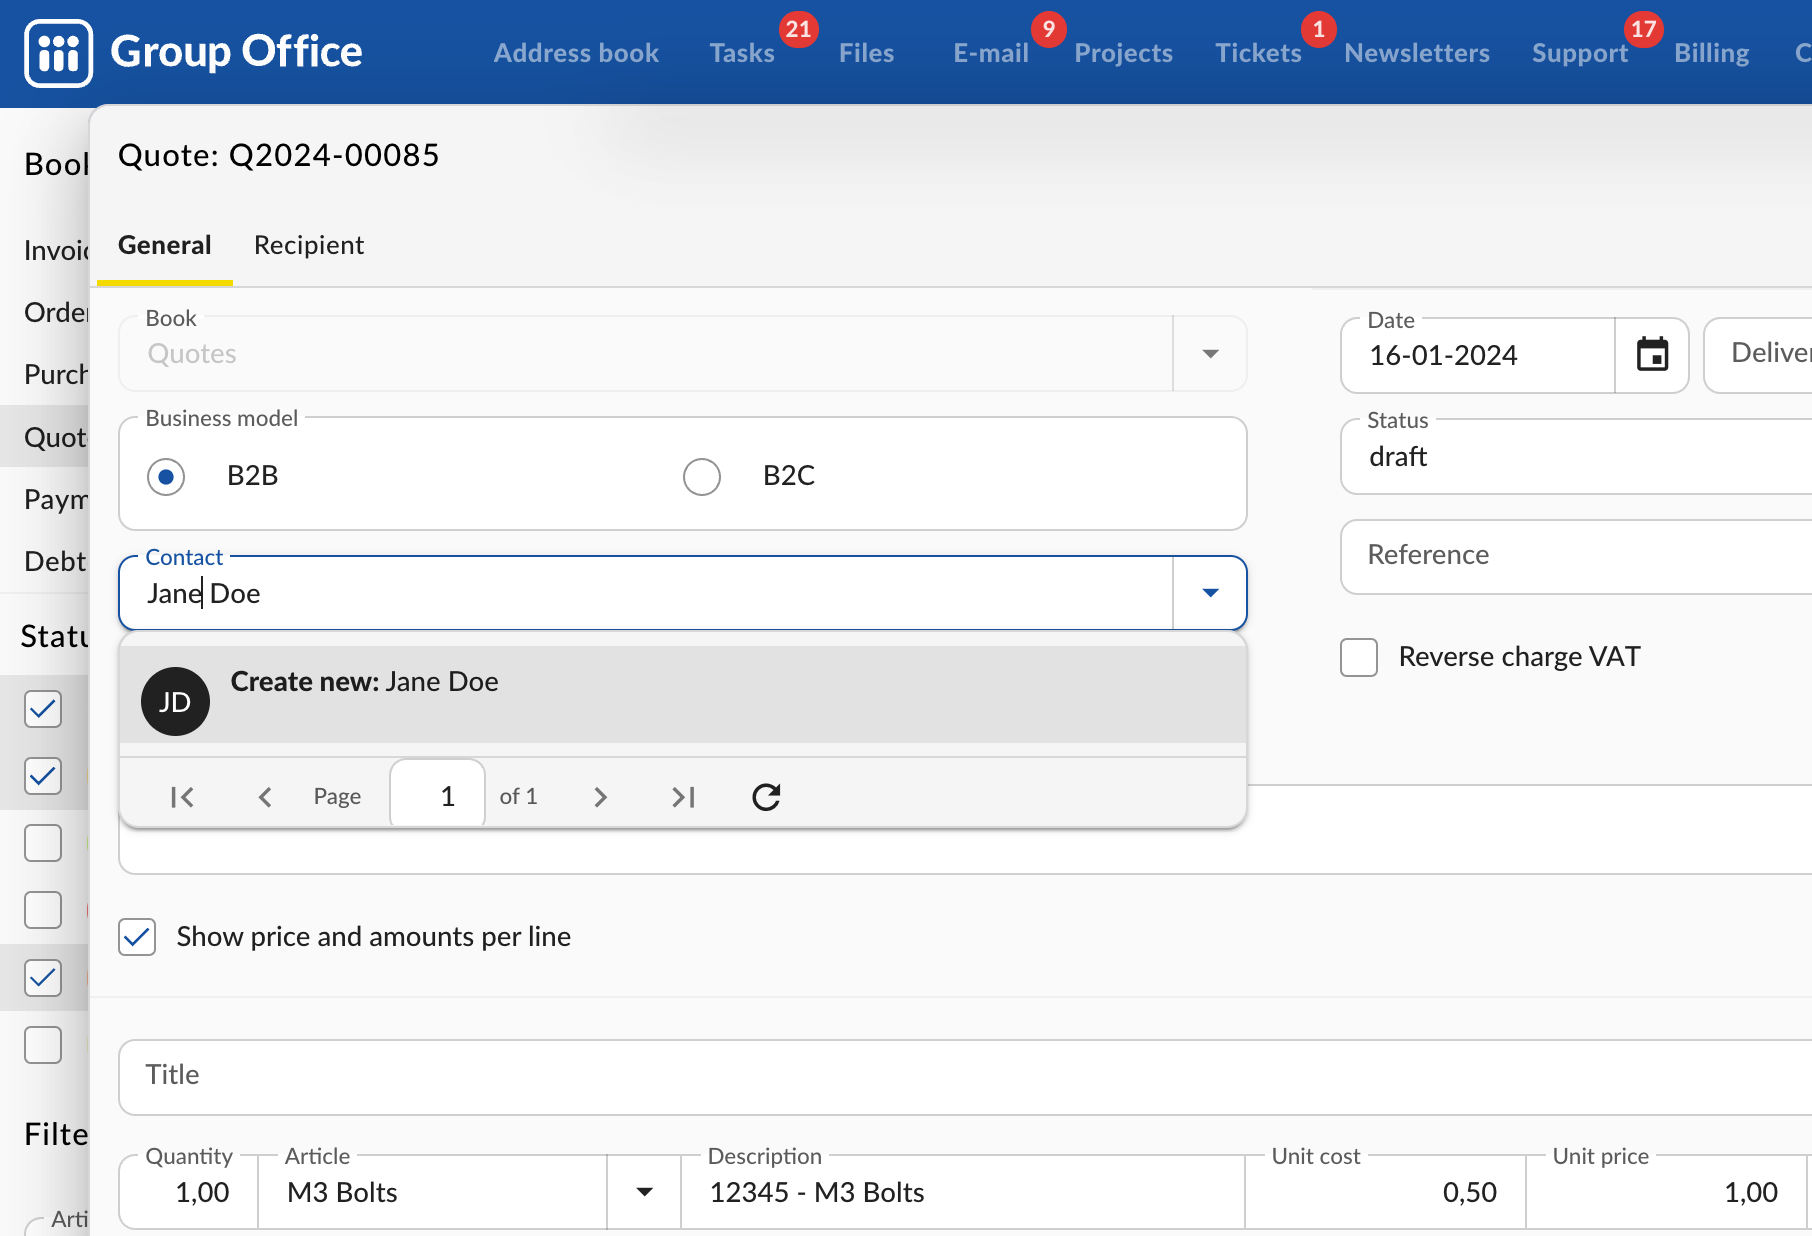Go to previous page in contact list
Screen dimensions: 1812x1236
tap(265, 797)
